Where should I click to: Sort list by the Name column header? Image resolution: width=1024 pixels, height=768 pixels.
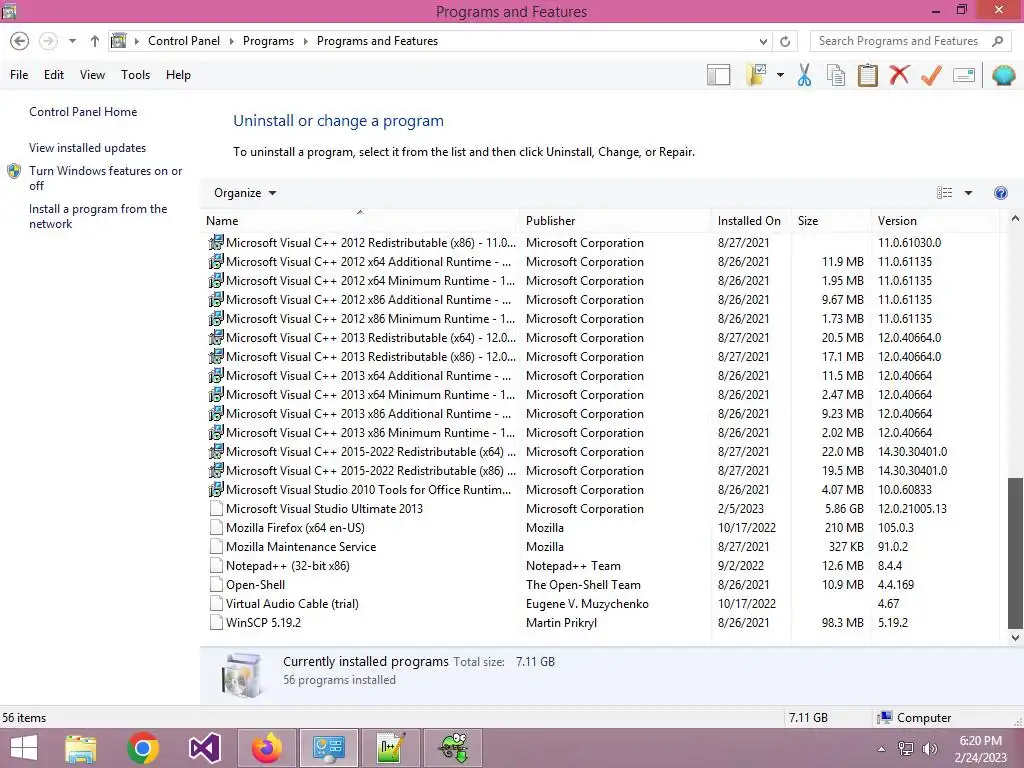pyautogui.click(x=360, y=221)
